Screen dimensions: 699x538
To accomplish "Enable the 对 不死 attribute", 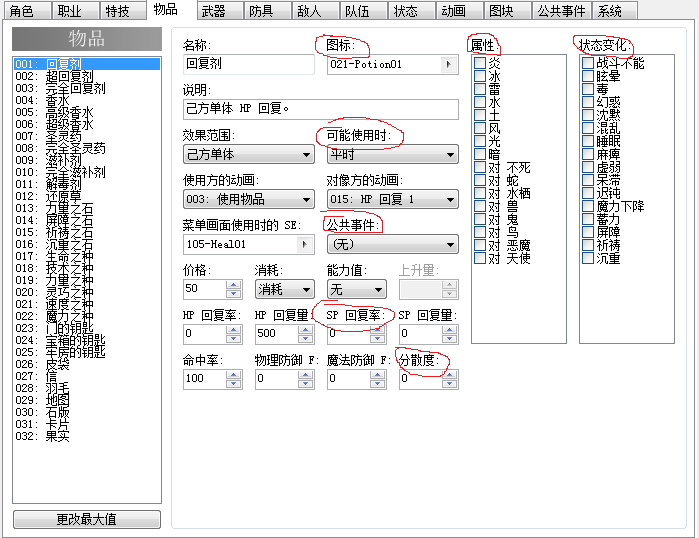I will coord(480,167).
